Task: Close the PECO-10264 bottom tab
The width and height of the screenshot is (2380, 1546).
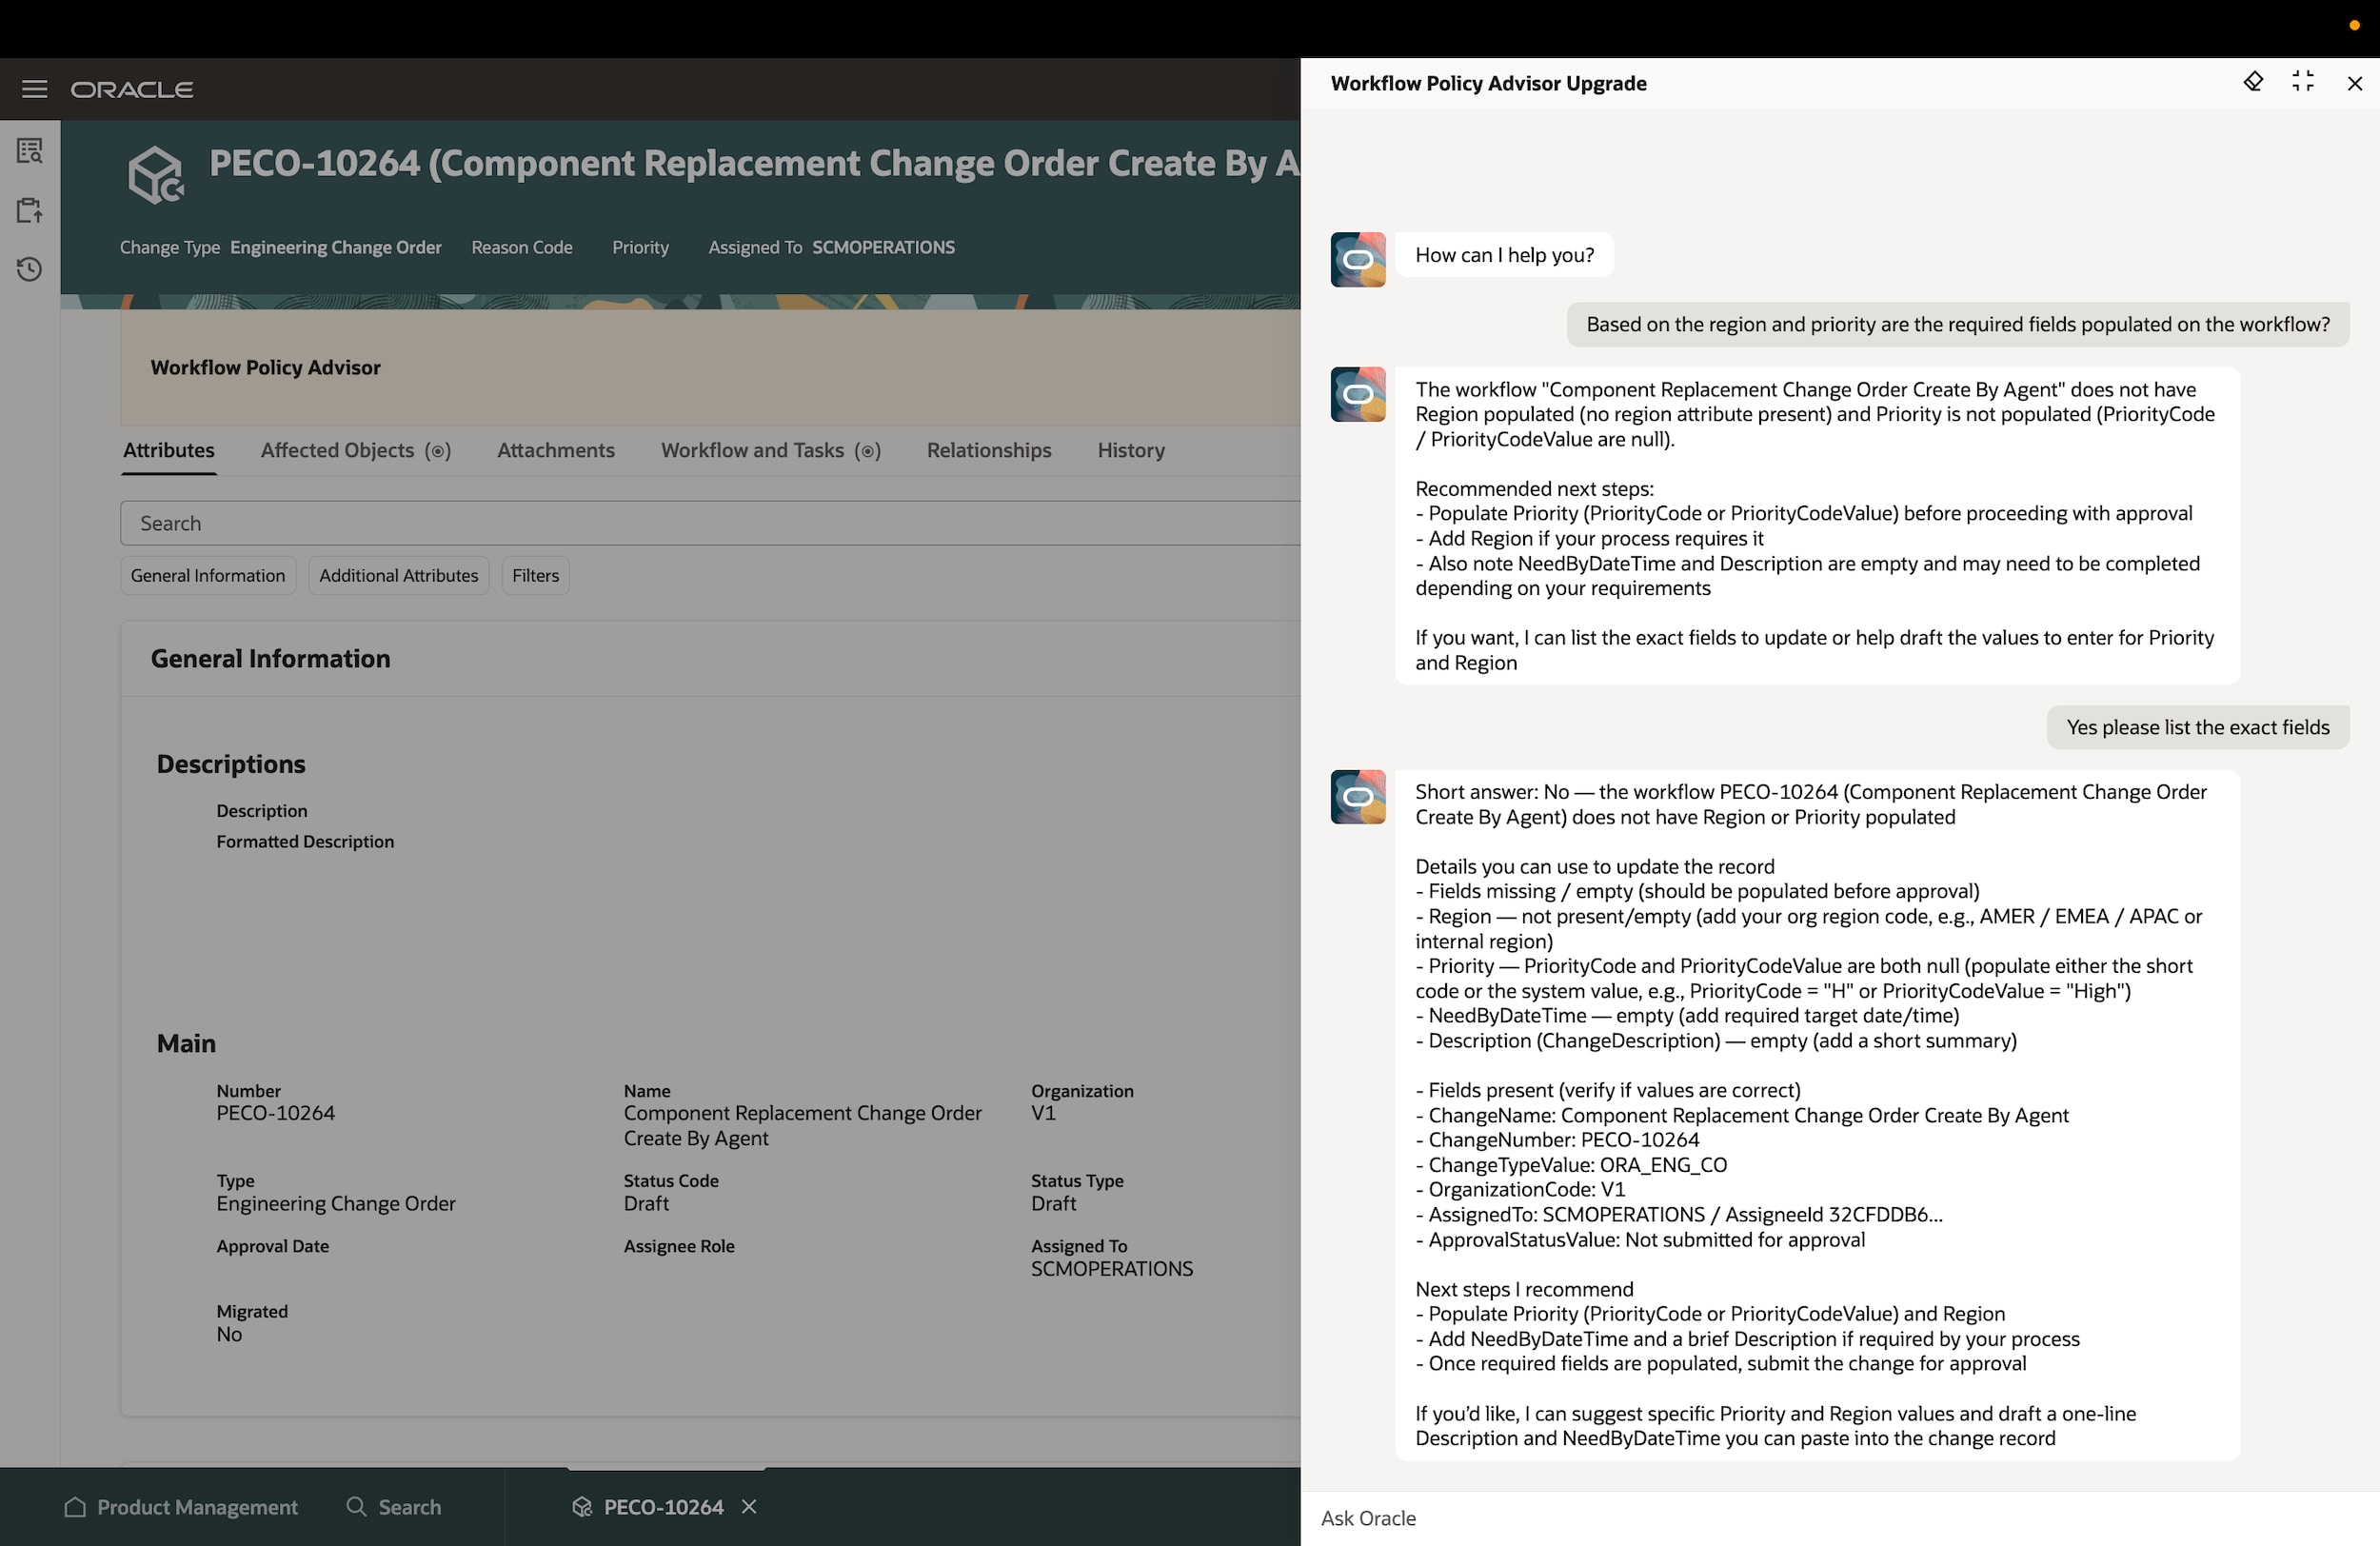Action: [x=749, y=1506]
